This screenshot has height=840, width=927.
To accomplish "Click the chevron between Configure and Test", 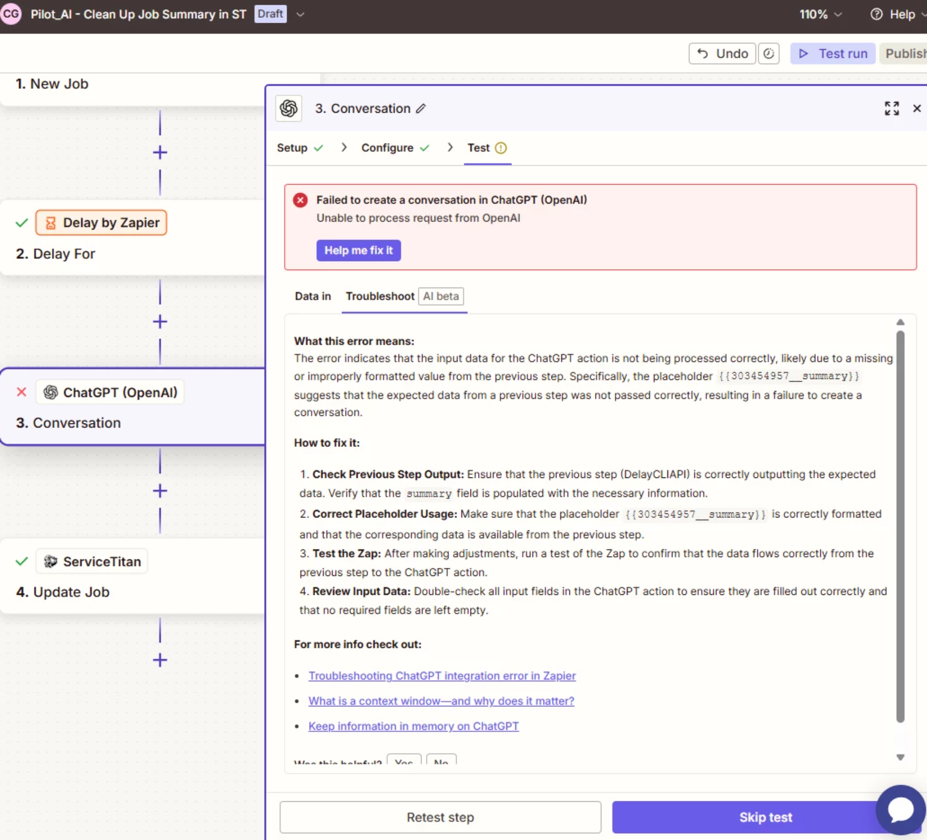I will pyautogui.click(x=450, y=148).
